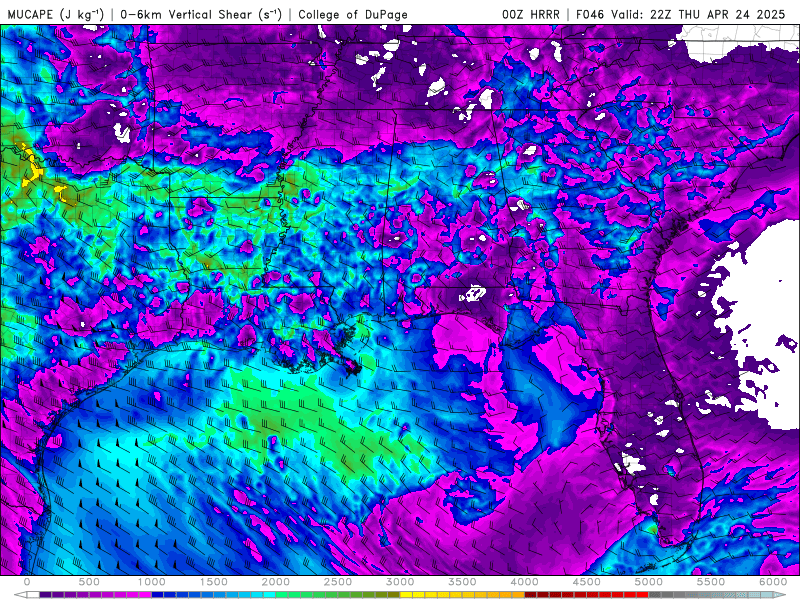
Task: Click the first dark blue swatch below 1000
Action: (x=158, y=594)
